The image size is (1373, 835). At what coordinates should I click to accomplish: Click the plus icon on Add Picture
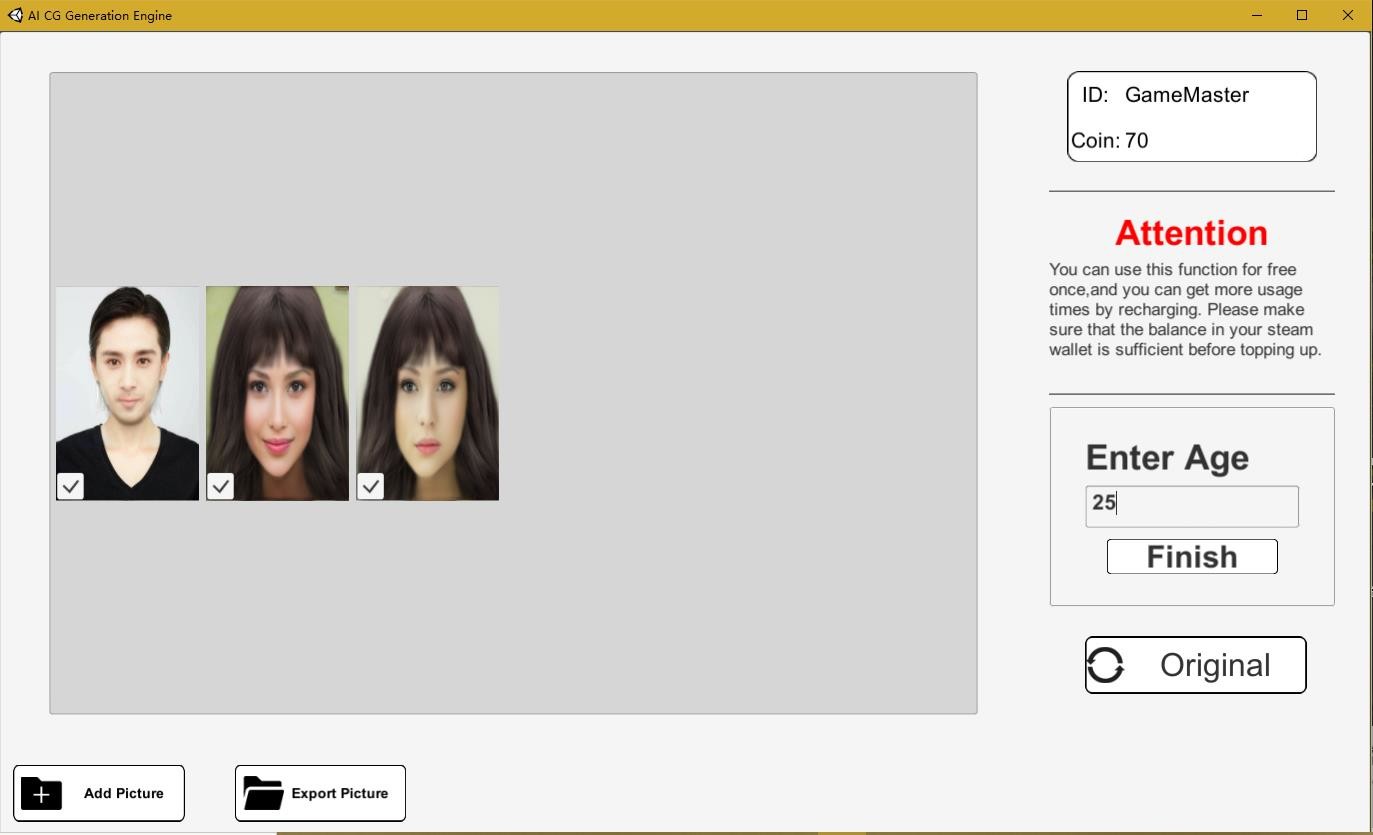tap(40, 793)
